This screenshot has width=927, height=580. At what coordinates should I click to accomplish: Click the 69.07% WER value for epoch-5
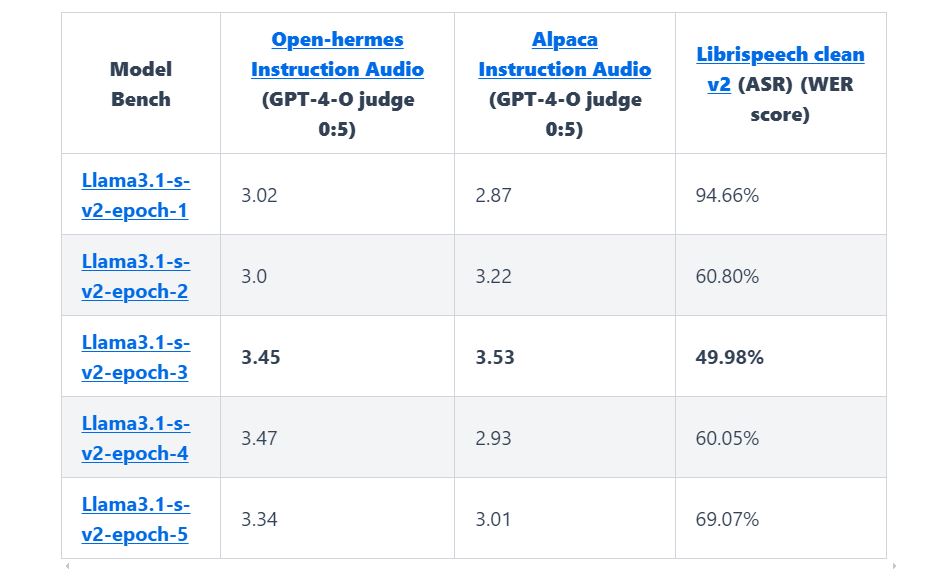coord(727,519)
